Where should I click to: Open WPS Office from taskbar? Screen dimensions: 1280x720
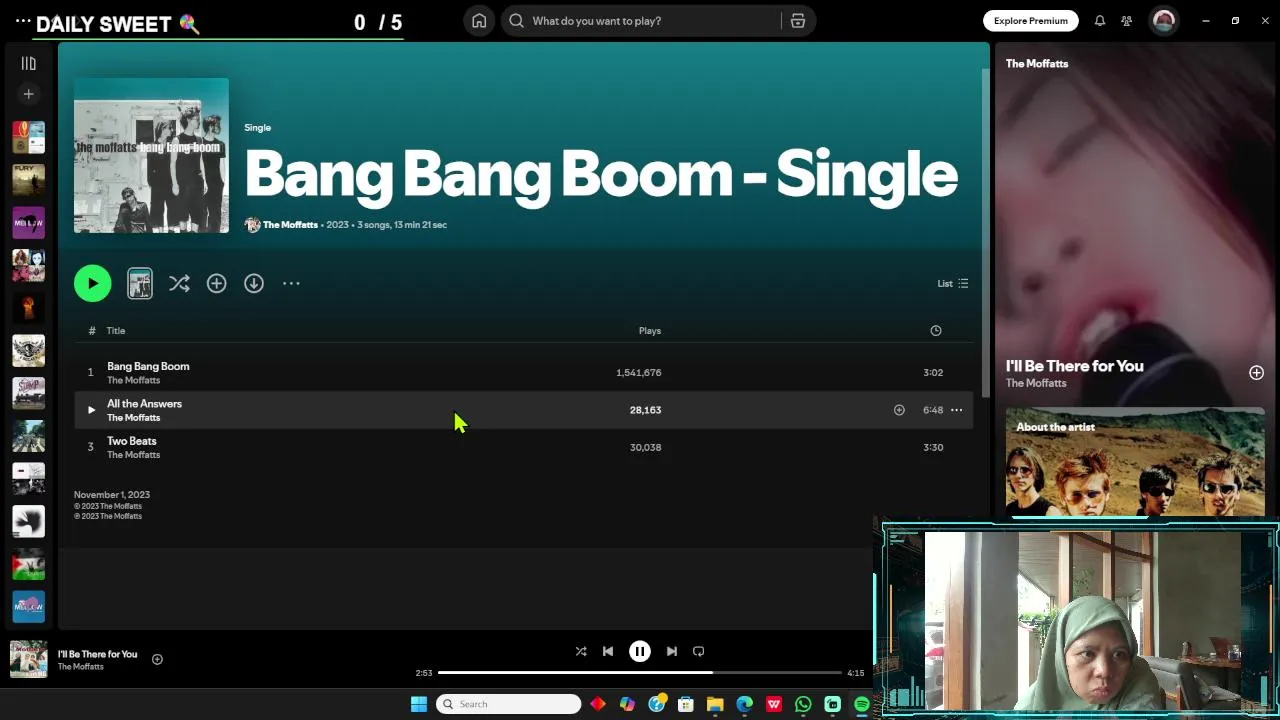pyautogui.click(x=774, y=704)
